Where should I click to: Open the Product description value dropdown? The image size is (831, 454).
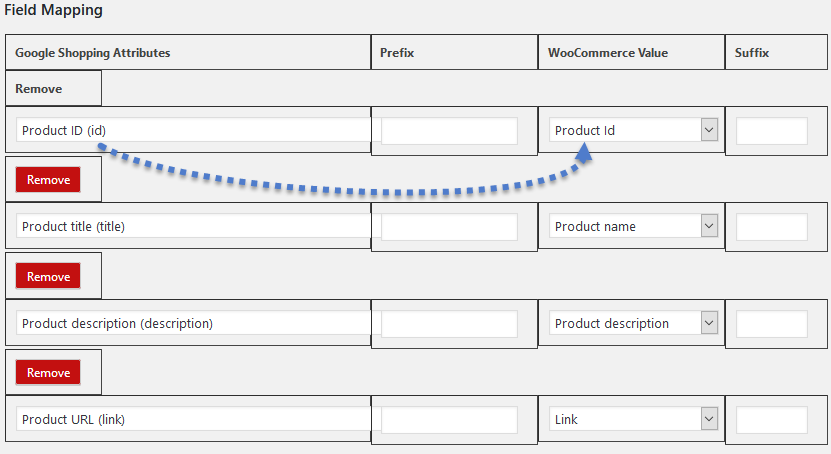coord(709,323)
